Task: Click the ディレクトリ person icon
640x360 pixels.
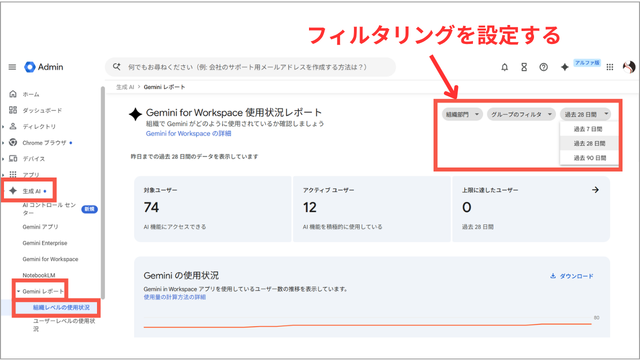Action: click(x=13, y=126)
